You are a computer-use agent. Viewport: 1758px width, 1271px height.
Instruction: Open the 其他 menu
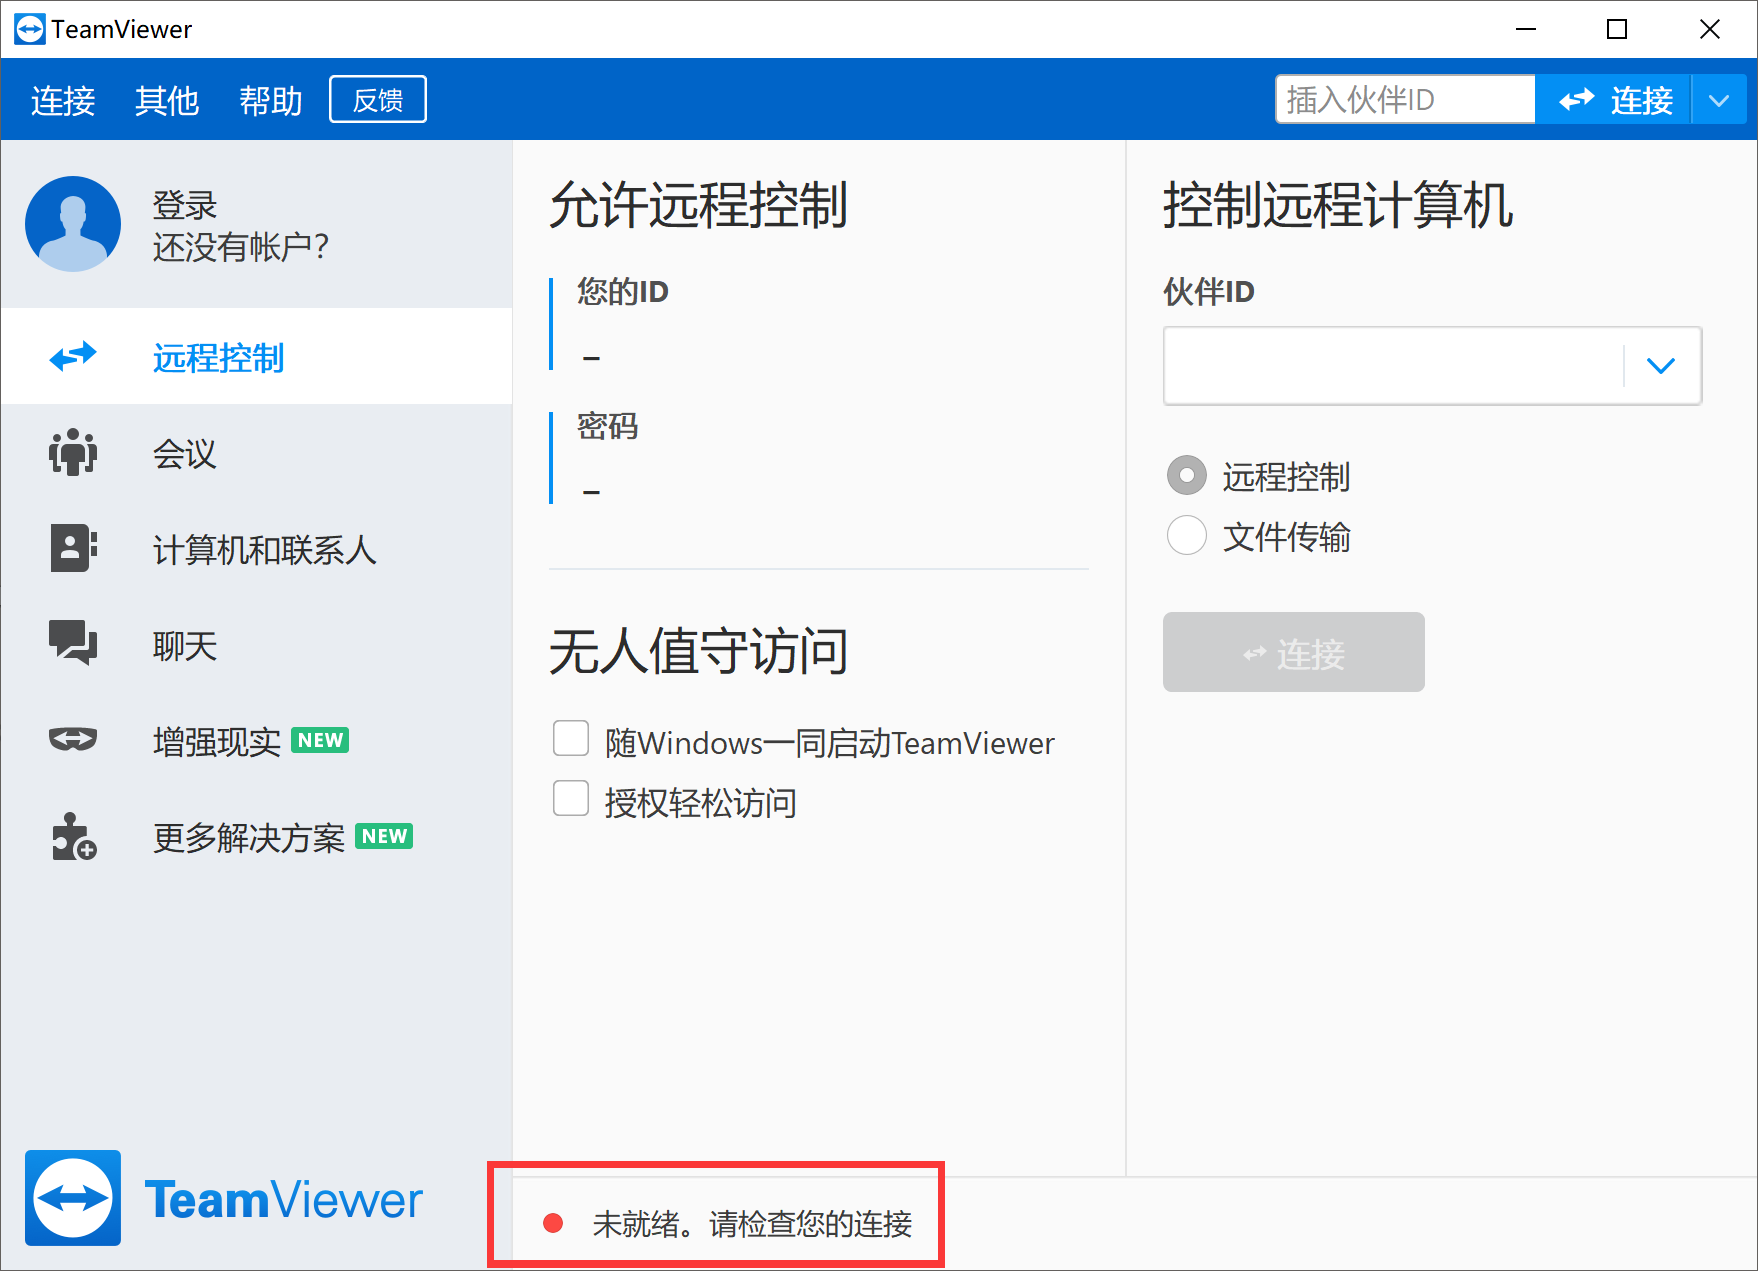click(166, 100)
